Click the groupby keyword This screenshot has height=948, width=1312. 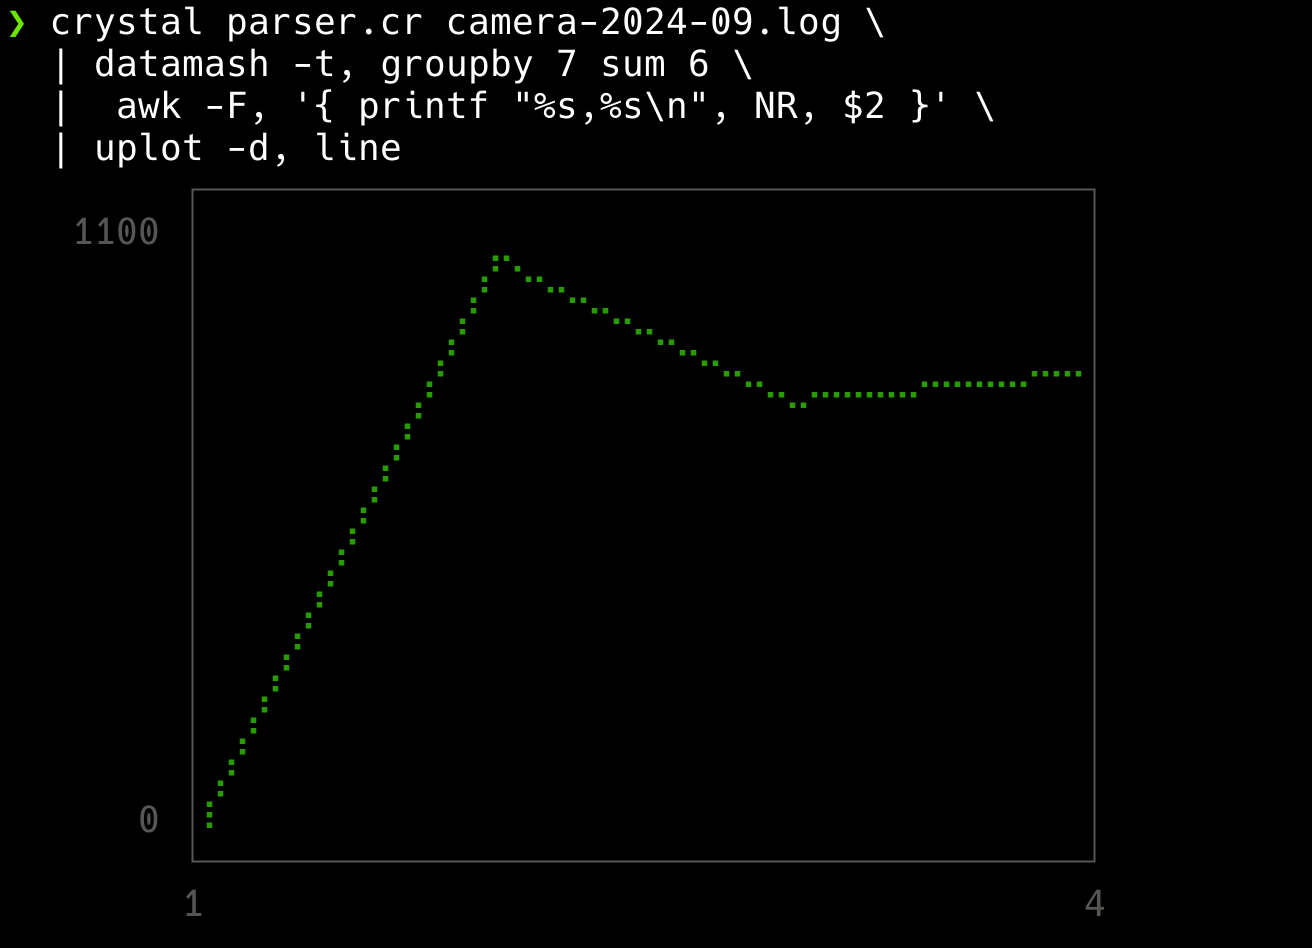click(457, 64)
